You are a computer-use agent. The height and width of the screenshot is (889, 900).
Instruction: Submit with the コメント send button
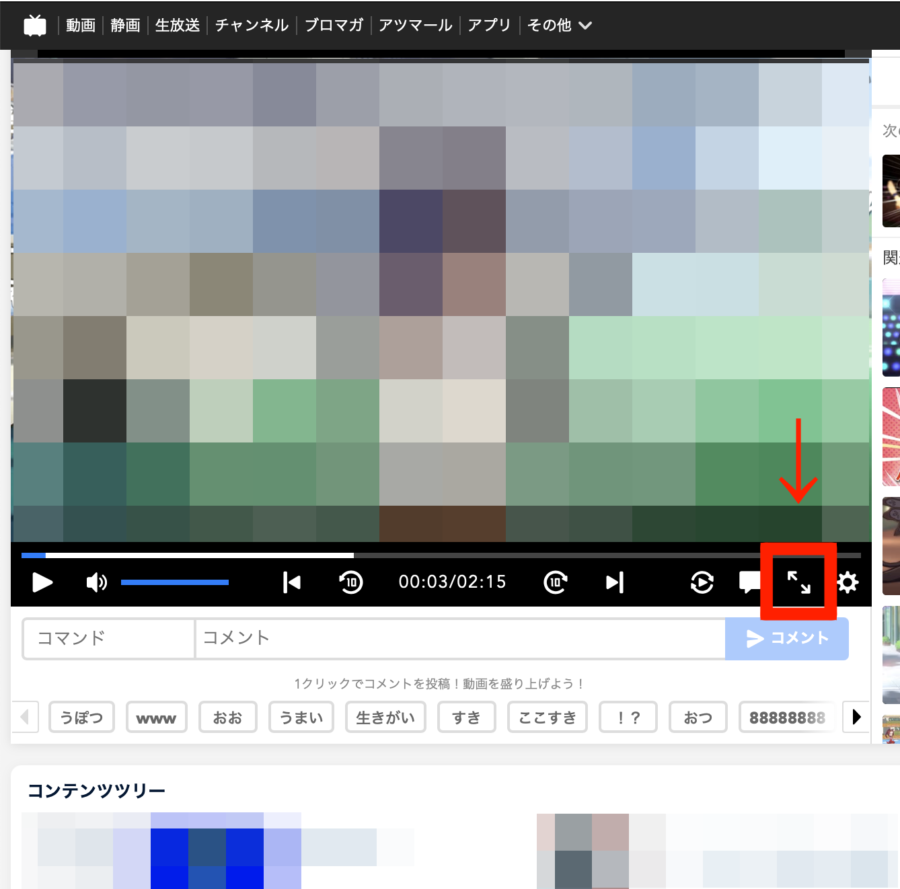coord(787,638)
